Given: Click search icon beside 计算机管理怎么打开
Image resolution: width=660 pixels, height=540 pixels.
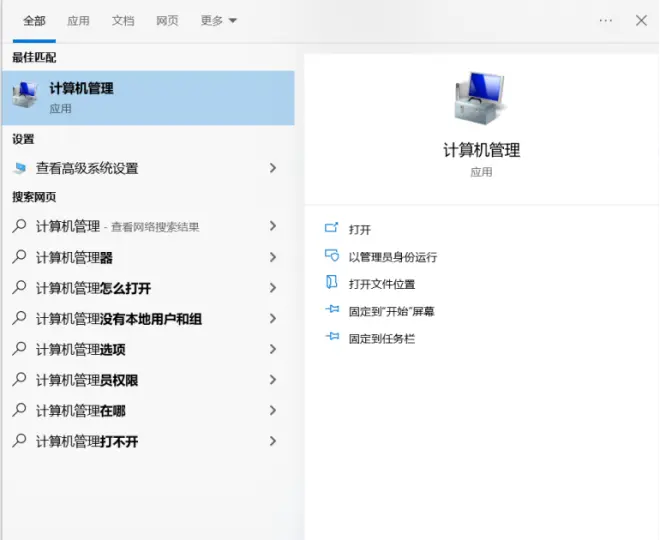Looking at the screenshot, I should [x=19, y=287].
